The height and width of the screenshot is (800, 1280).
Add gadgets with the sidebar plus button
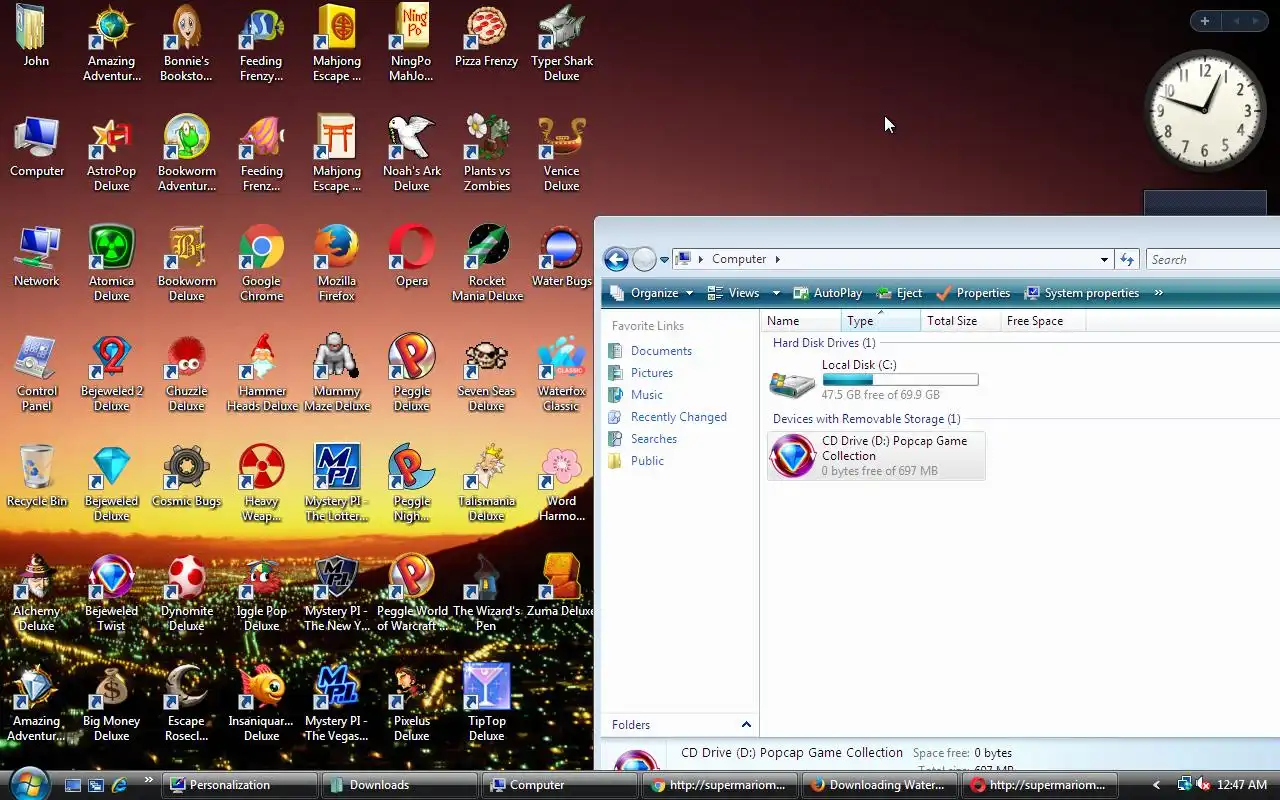(1205, 21)
